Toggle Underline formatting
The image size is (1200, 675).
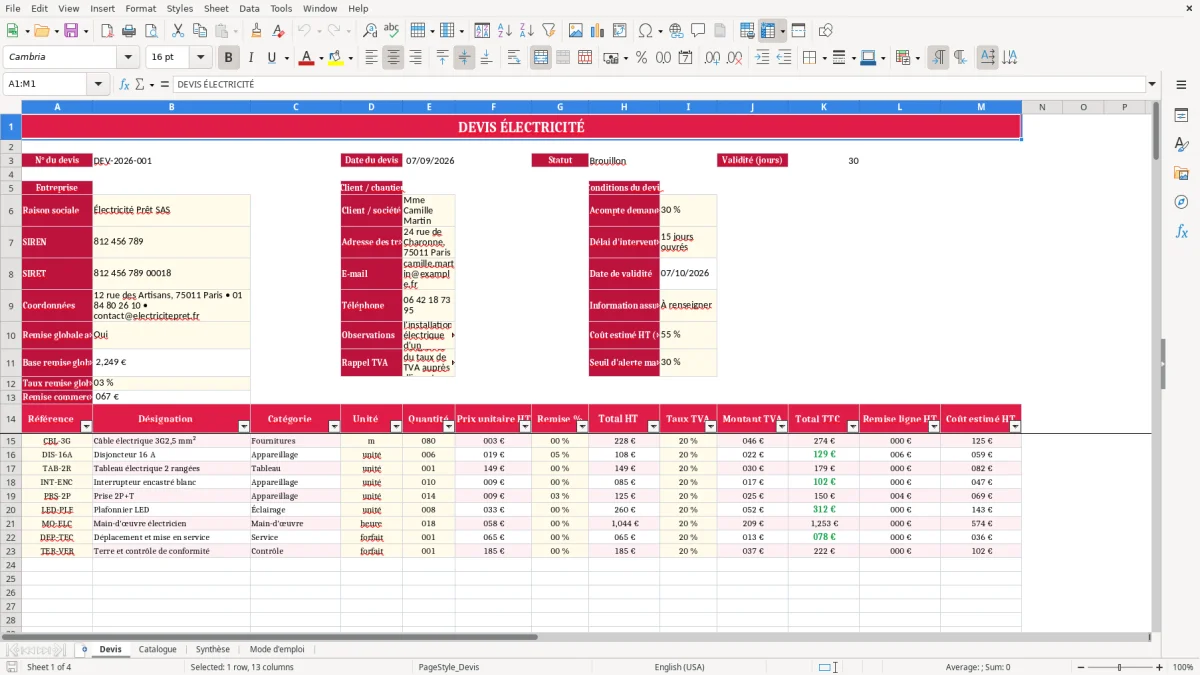[x=272, y=58]
